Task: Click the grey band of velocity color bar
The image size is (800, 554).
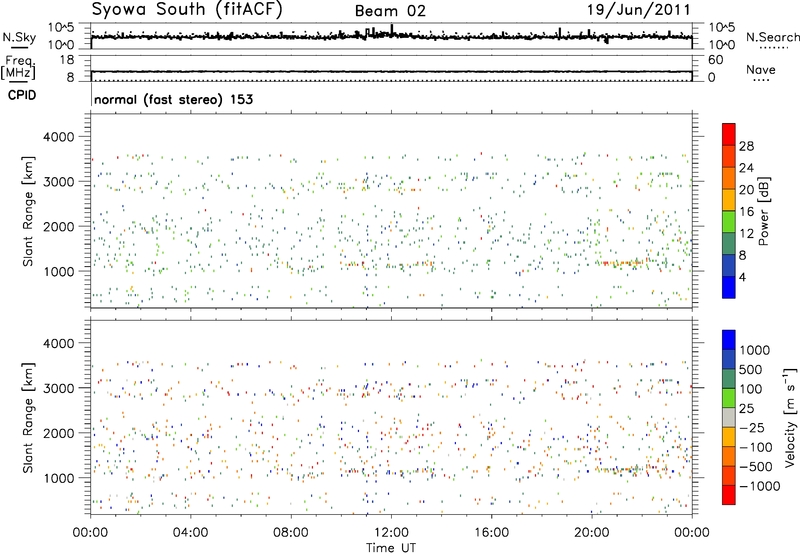Action: 729,418
